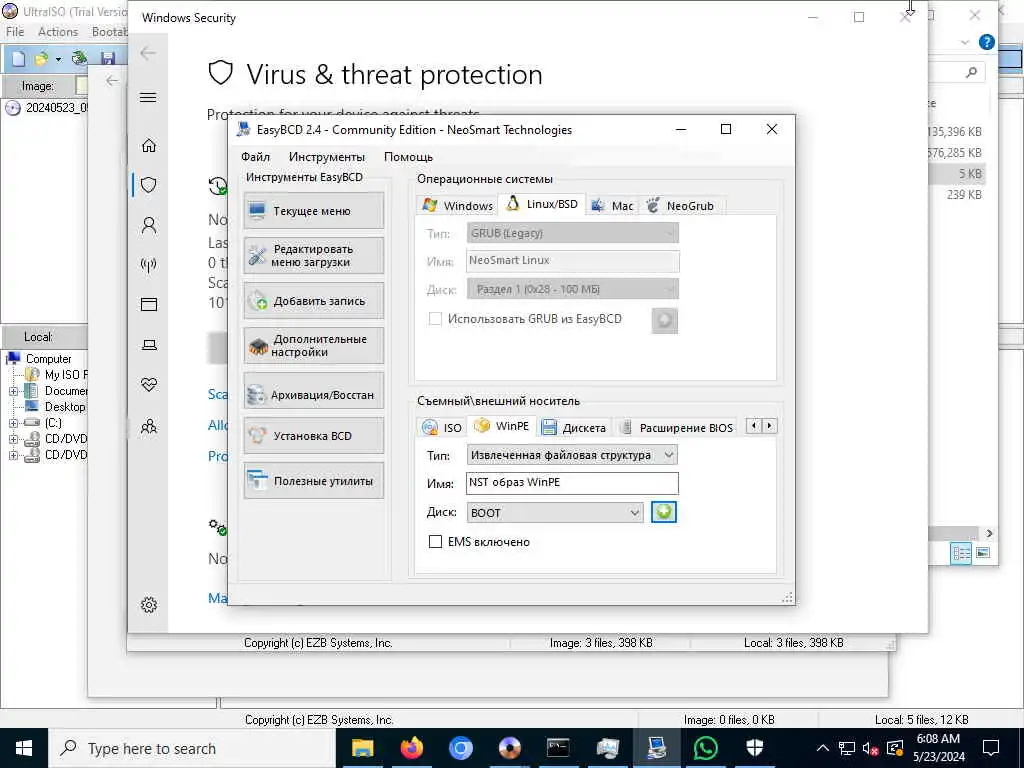Open WhatsApp from the taskbar
The height and width of the screenshot is (768, 1024).
tap(705, 748)
